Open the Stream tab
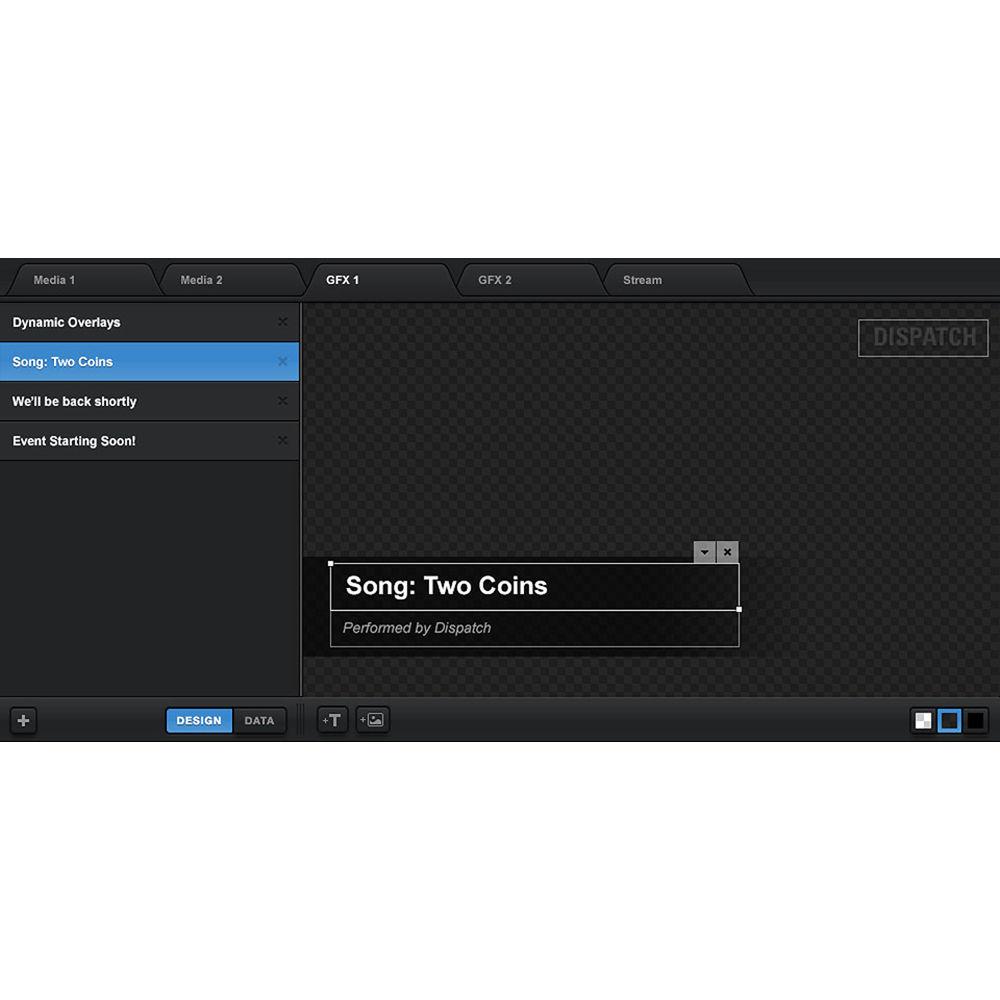 pos(641,279)
